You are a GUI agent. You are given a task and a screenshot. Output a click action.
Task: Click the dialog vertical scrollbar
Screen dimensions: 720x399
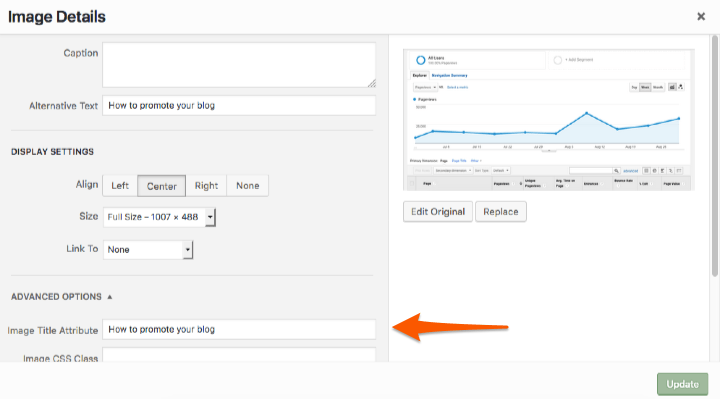[714, 156]
